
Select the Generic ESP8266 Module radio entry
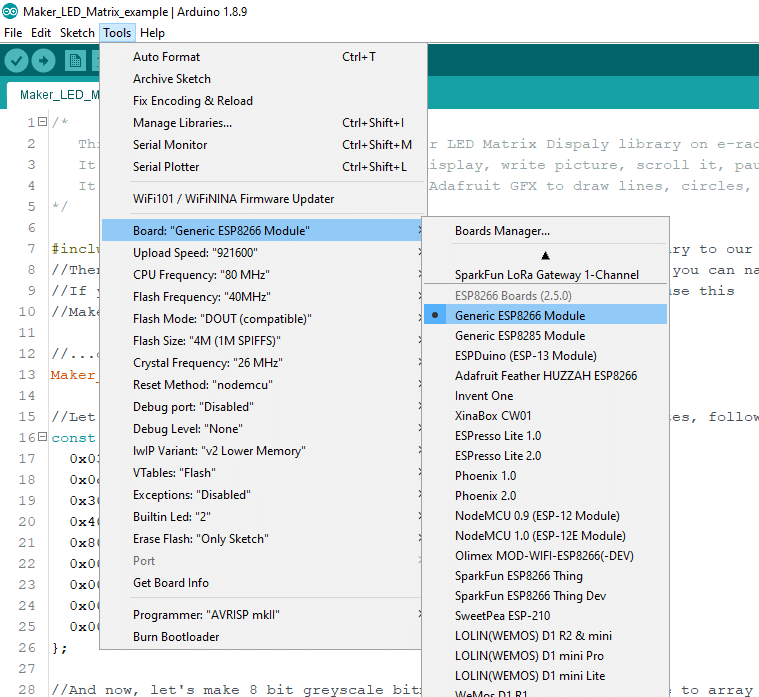520,315
